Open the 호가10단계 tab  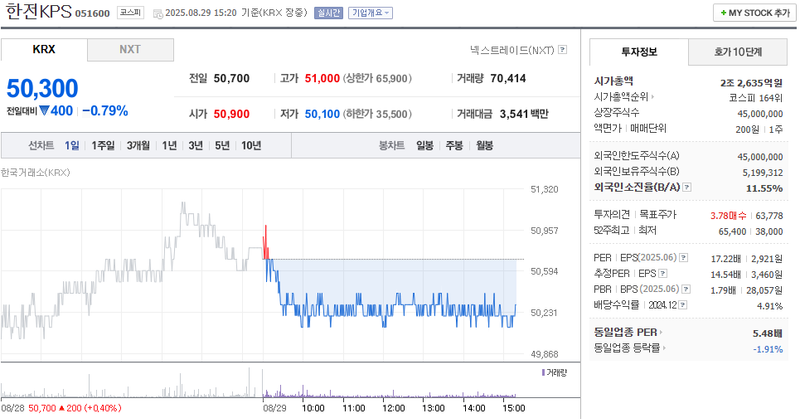(738, 52)
